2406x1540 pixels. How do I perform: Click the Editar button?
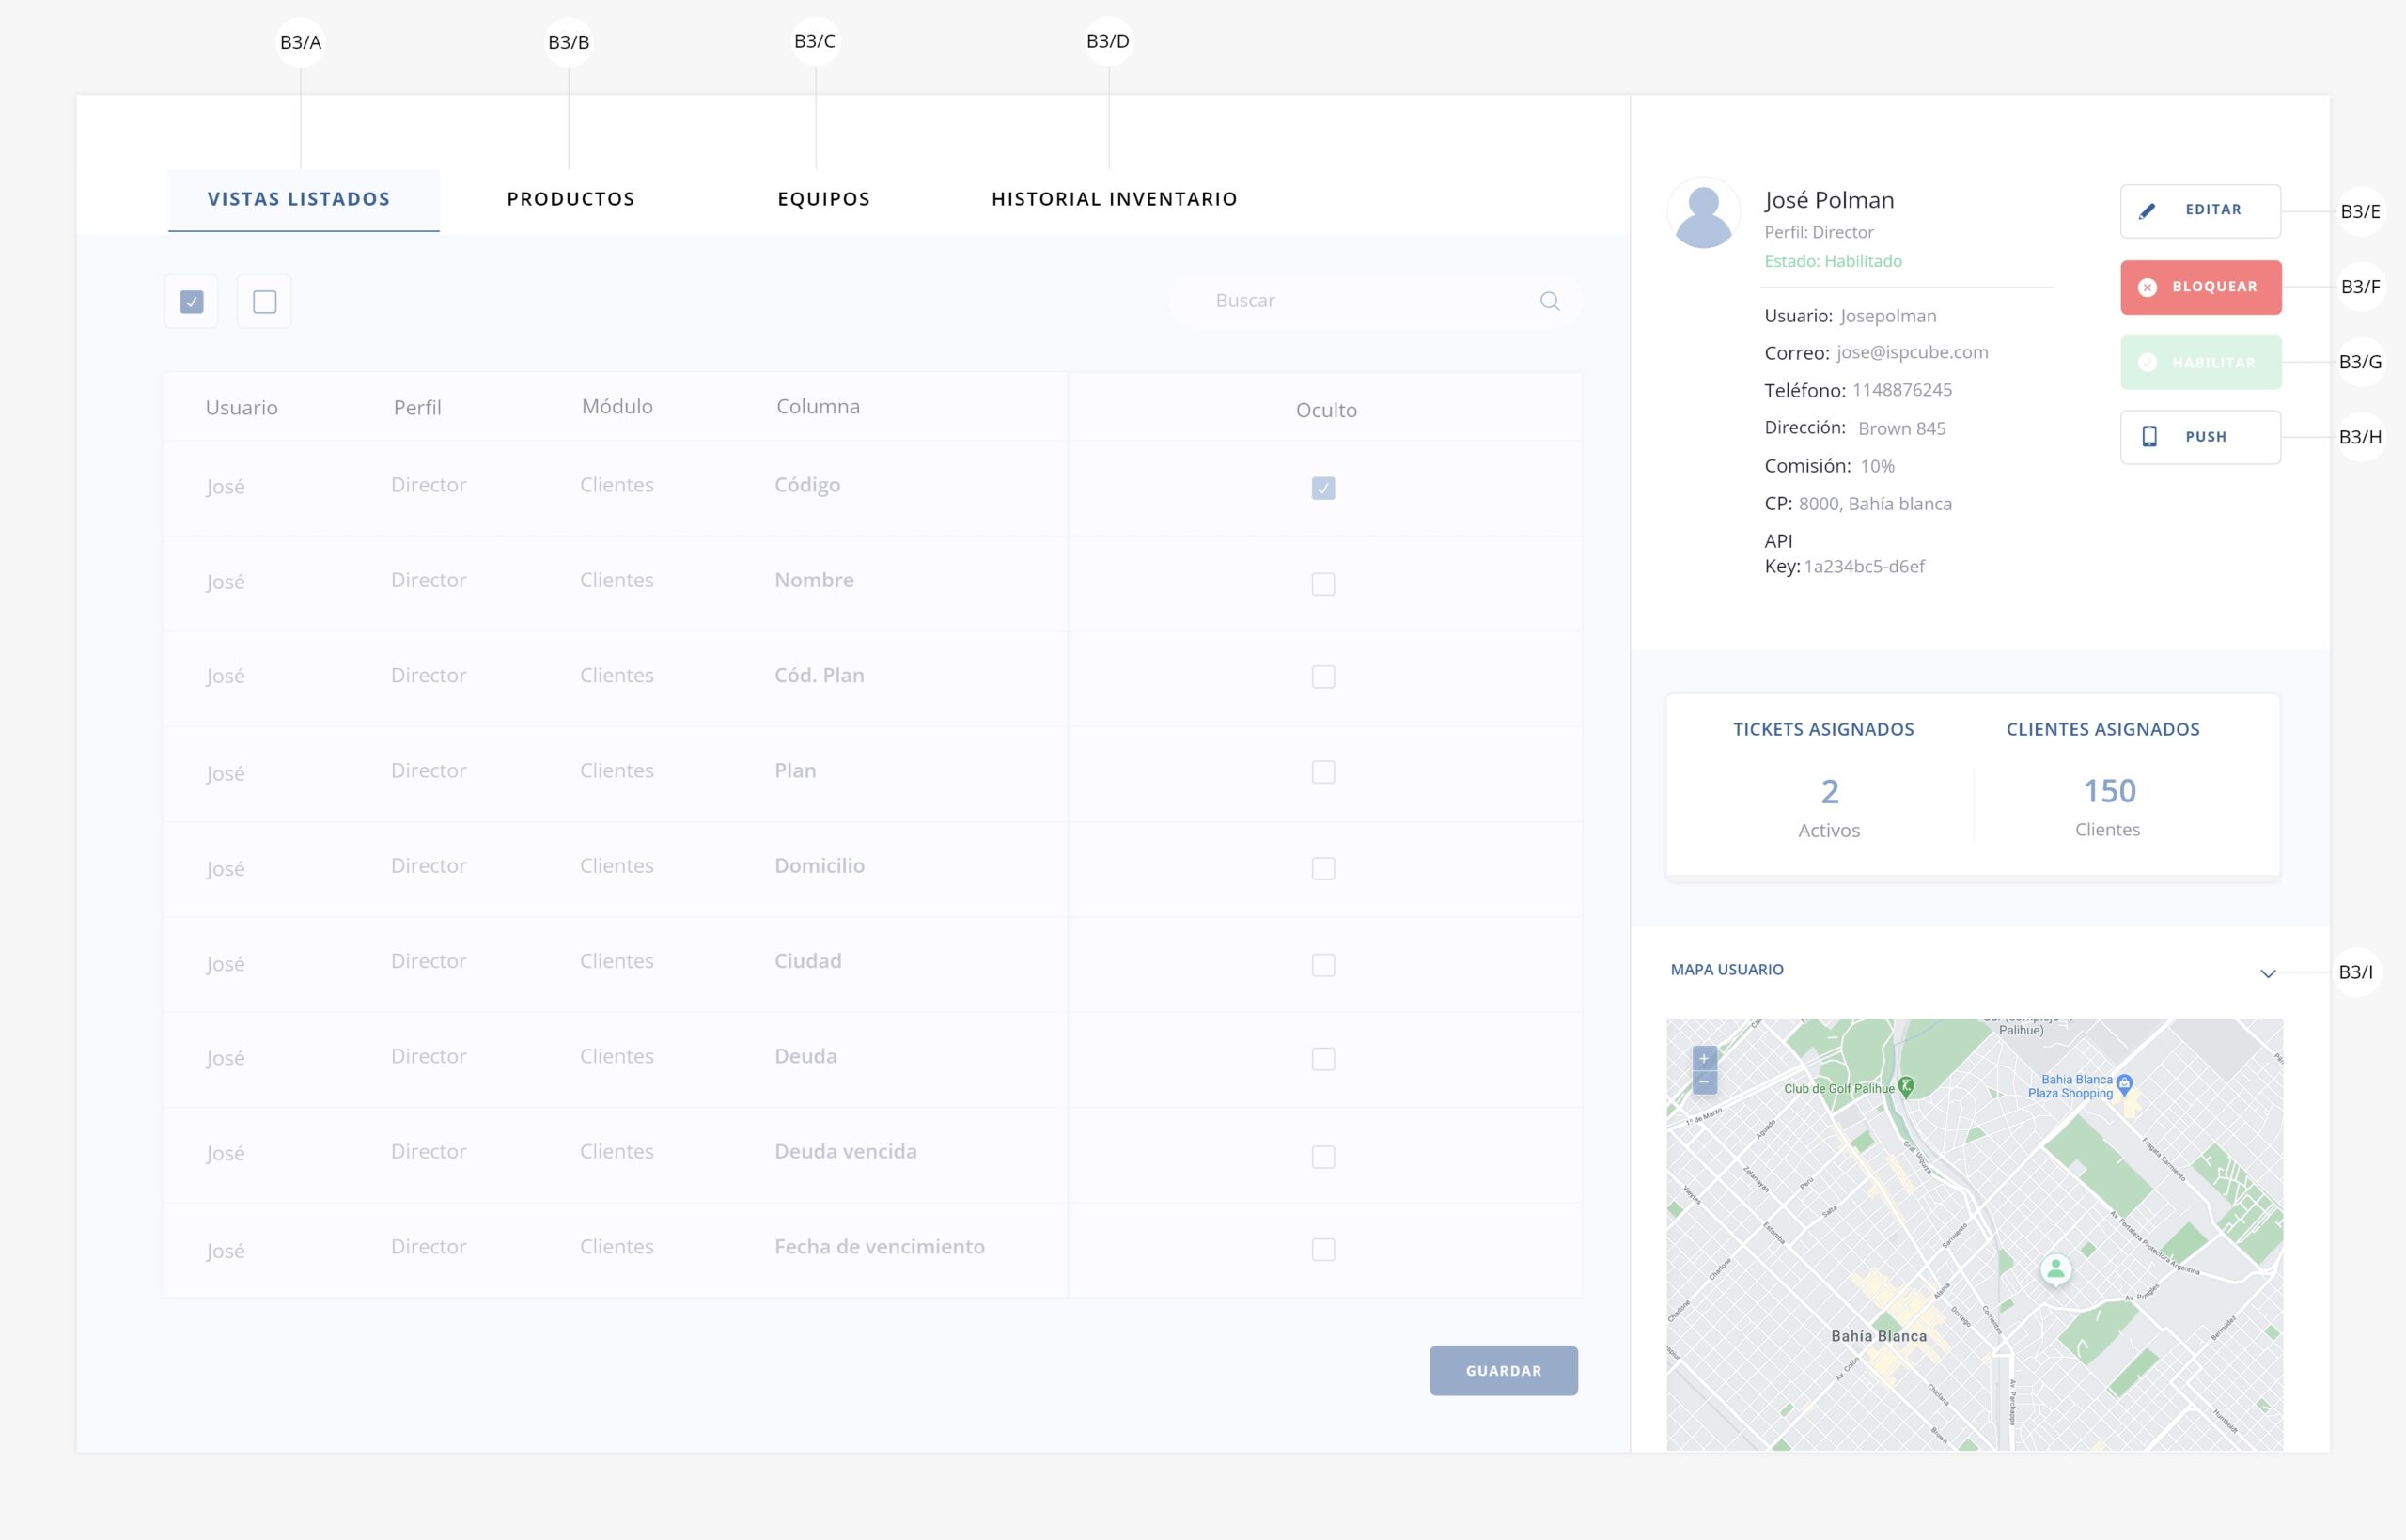tap(2200, 210)
